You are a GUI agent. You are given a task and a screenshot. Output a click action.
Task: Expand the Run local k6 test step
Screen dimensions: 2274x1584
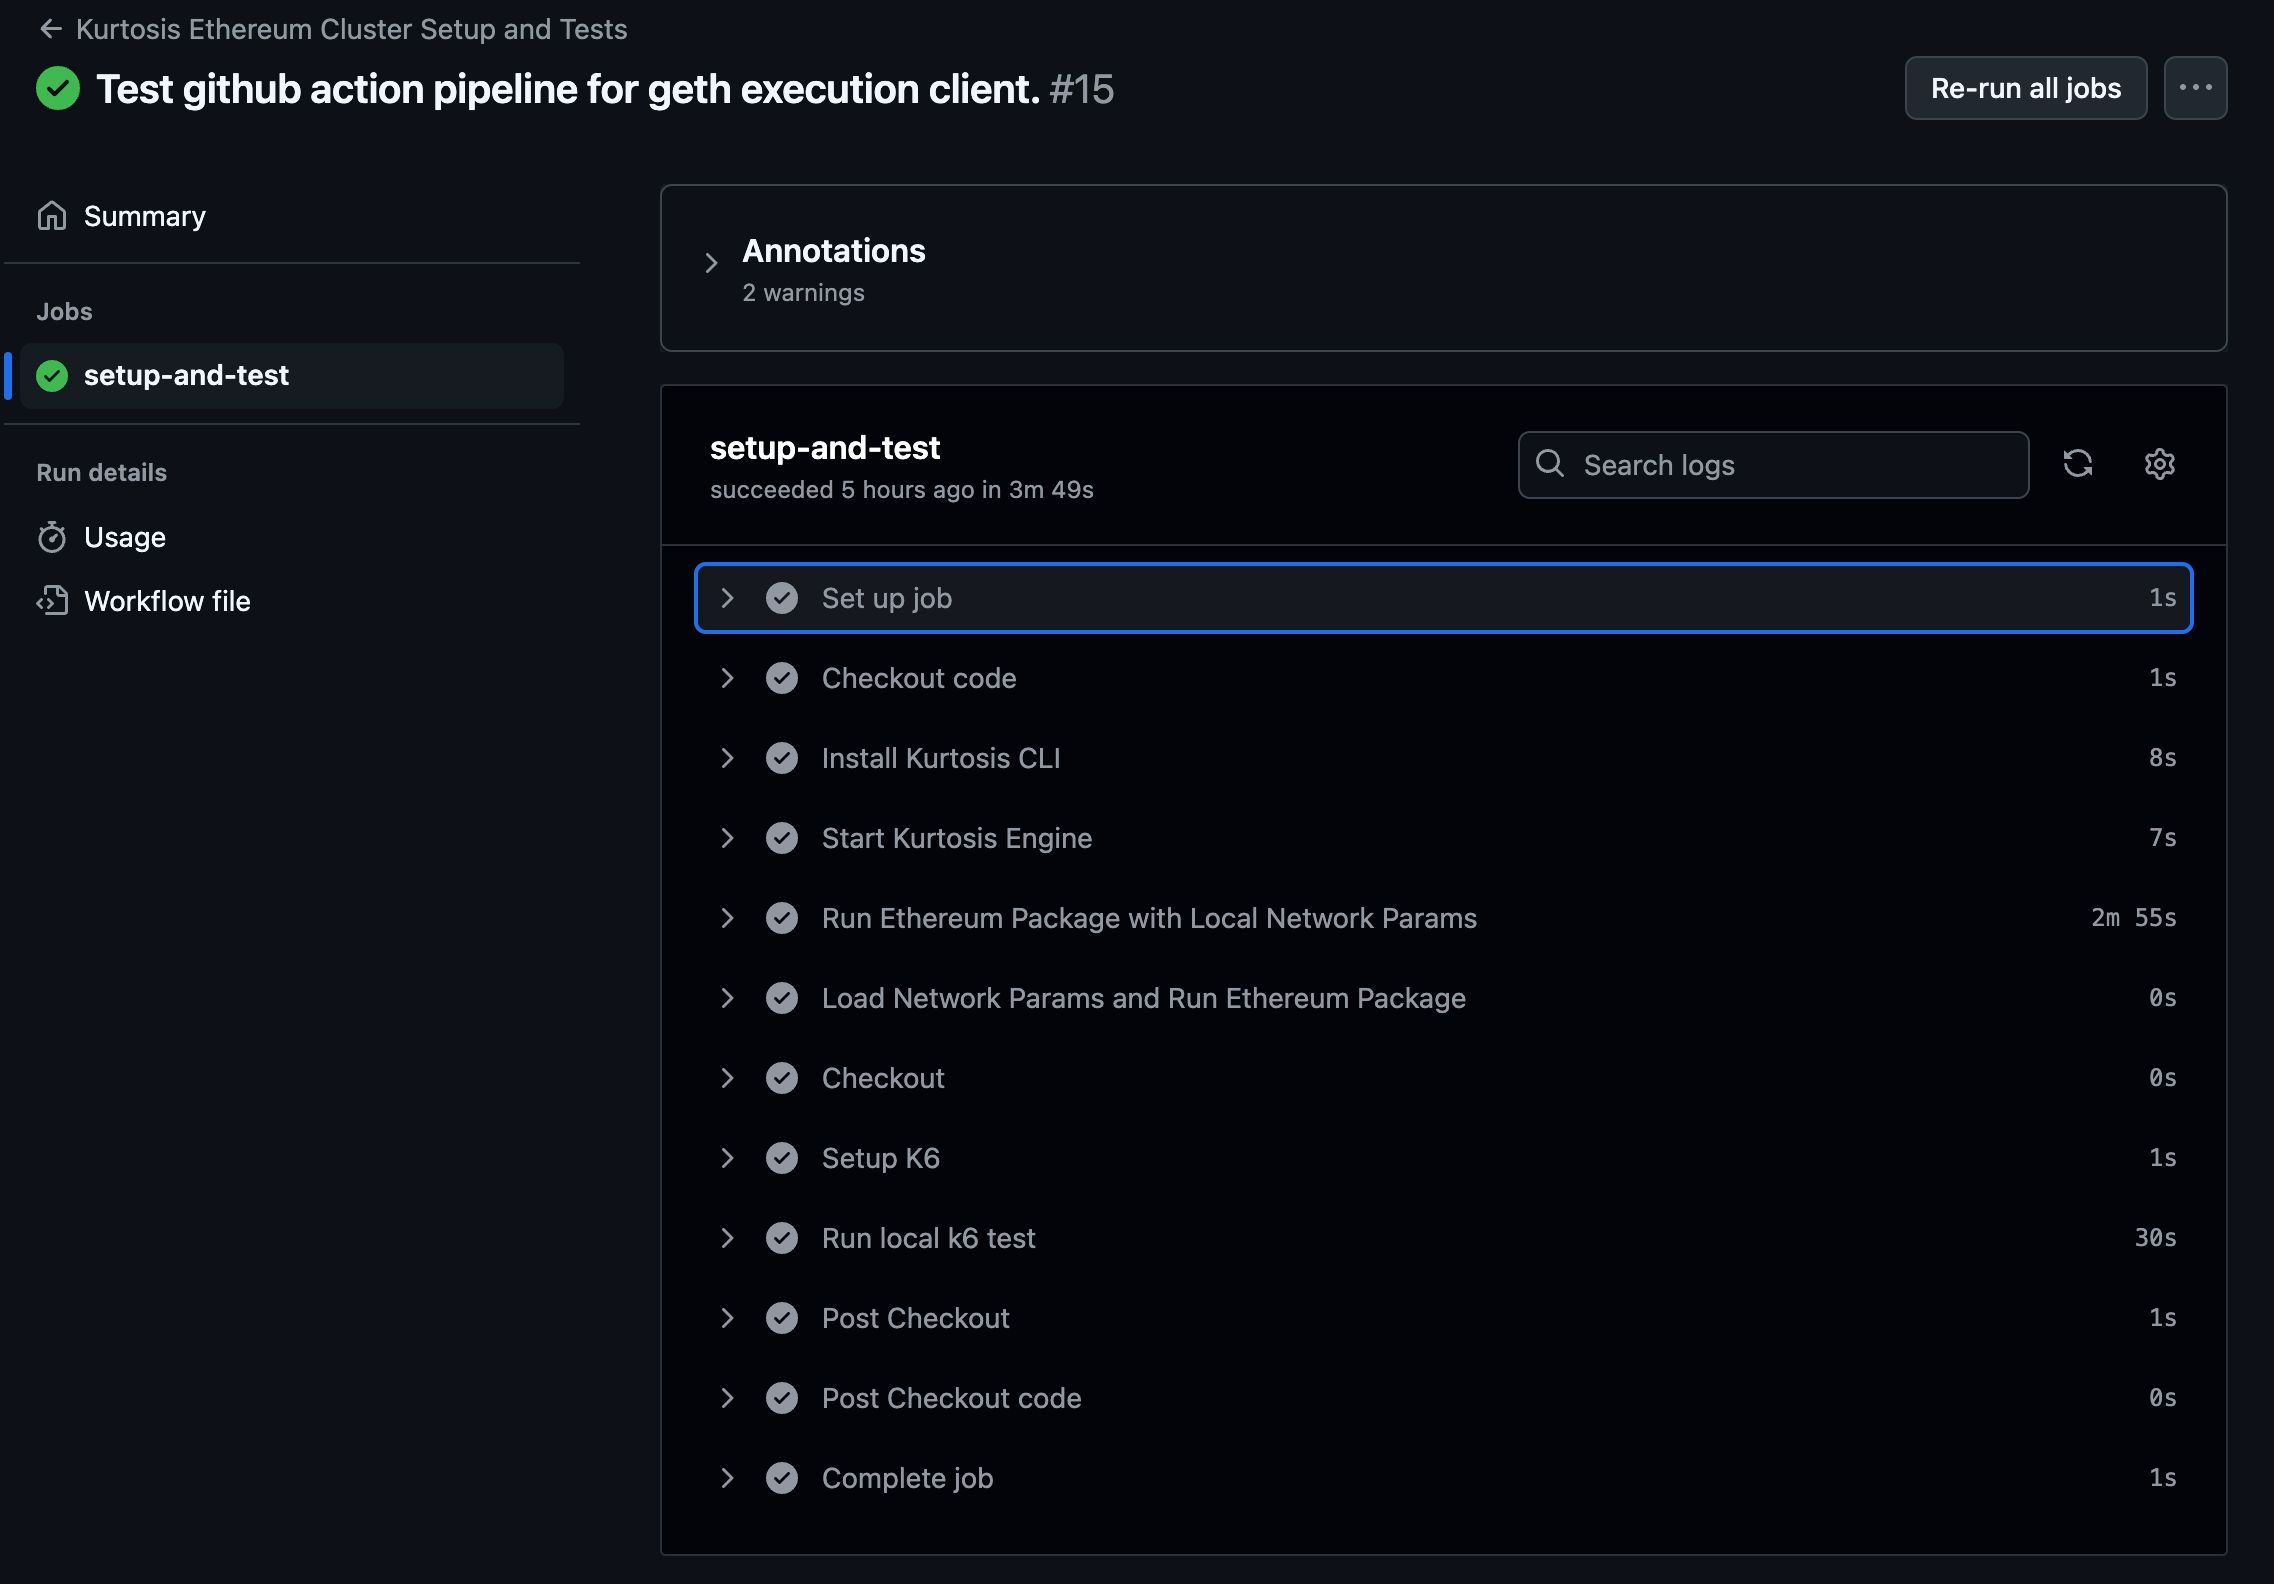[x=1444, y=1238]
